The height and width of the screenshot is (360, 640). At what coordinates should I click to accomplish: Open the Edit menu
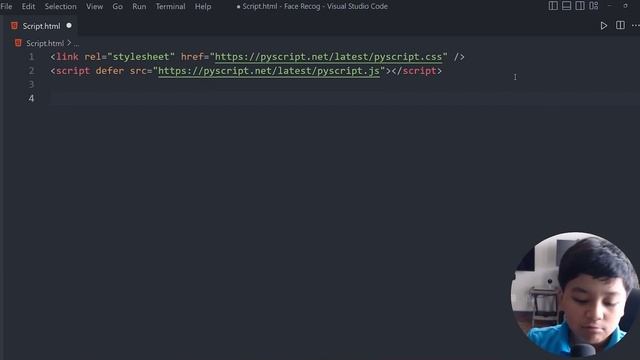[x=28, y=7]
